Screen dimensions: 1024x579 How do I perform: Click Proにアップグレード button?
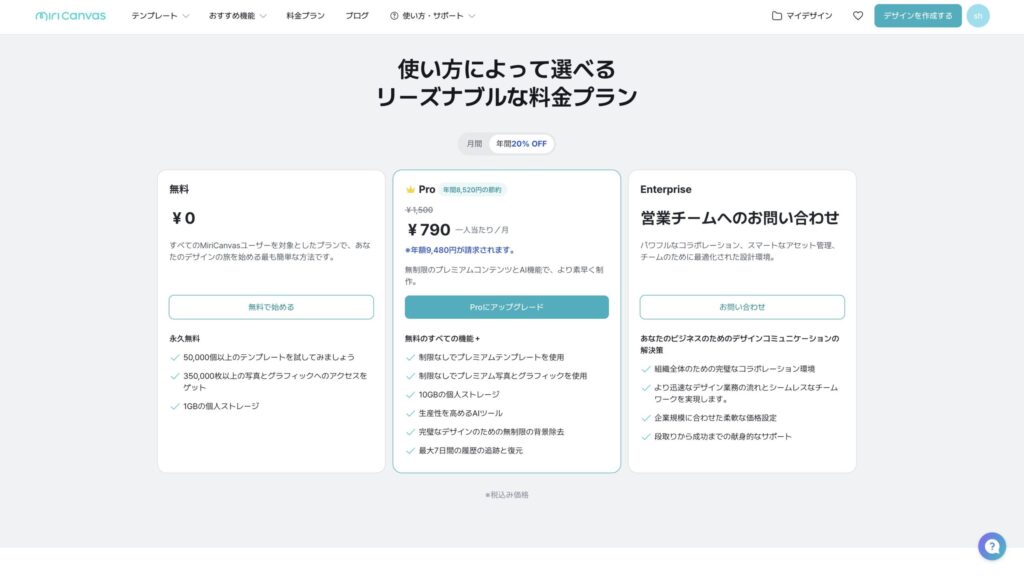point(506,307)
